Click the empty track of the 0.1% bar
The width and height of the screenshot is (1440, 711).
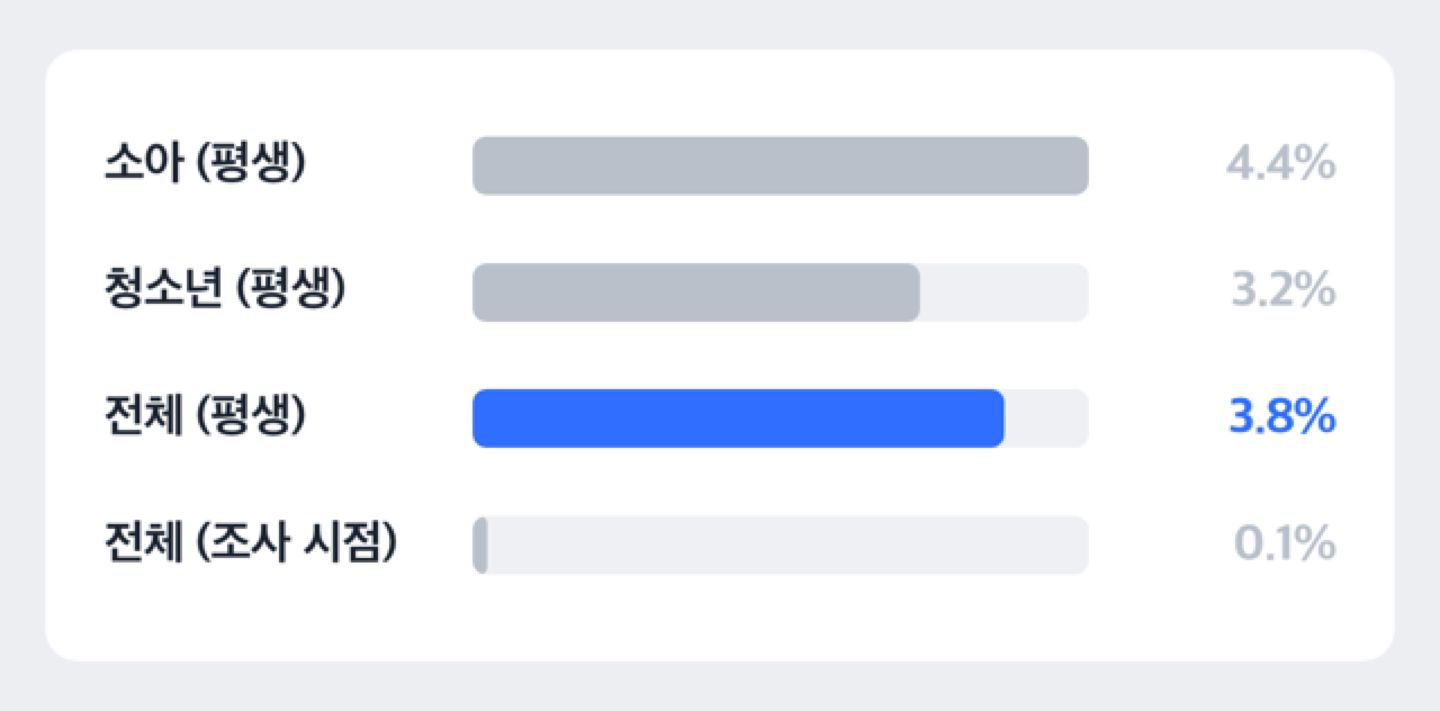click(788, 545)
